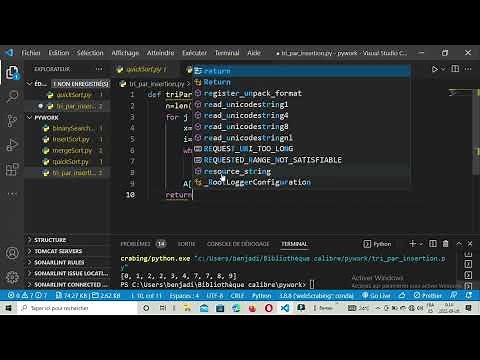Open the Extensions view
This screenshot has width=480, height=360.
pyautogui.click(x=12, y=169)
